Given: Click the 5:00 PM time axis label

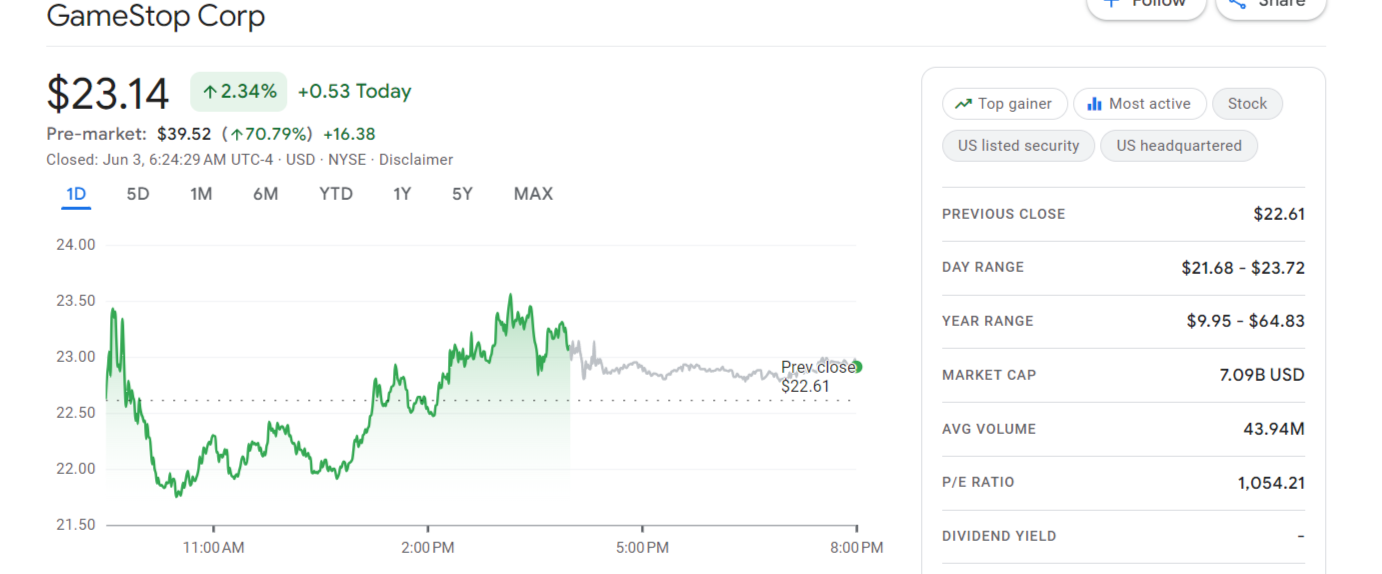Looking at the screenshot, I should tap(642, 548).
